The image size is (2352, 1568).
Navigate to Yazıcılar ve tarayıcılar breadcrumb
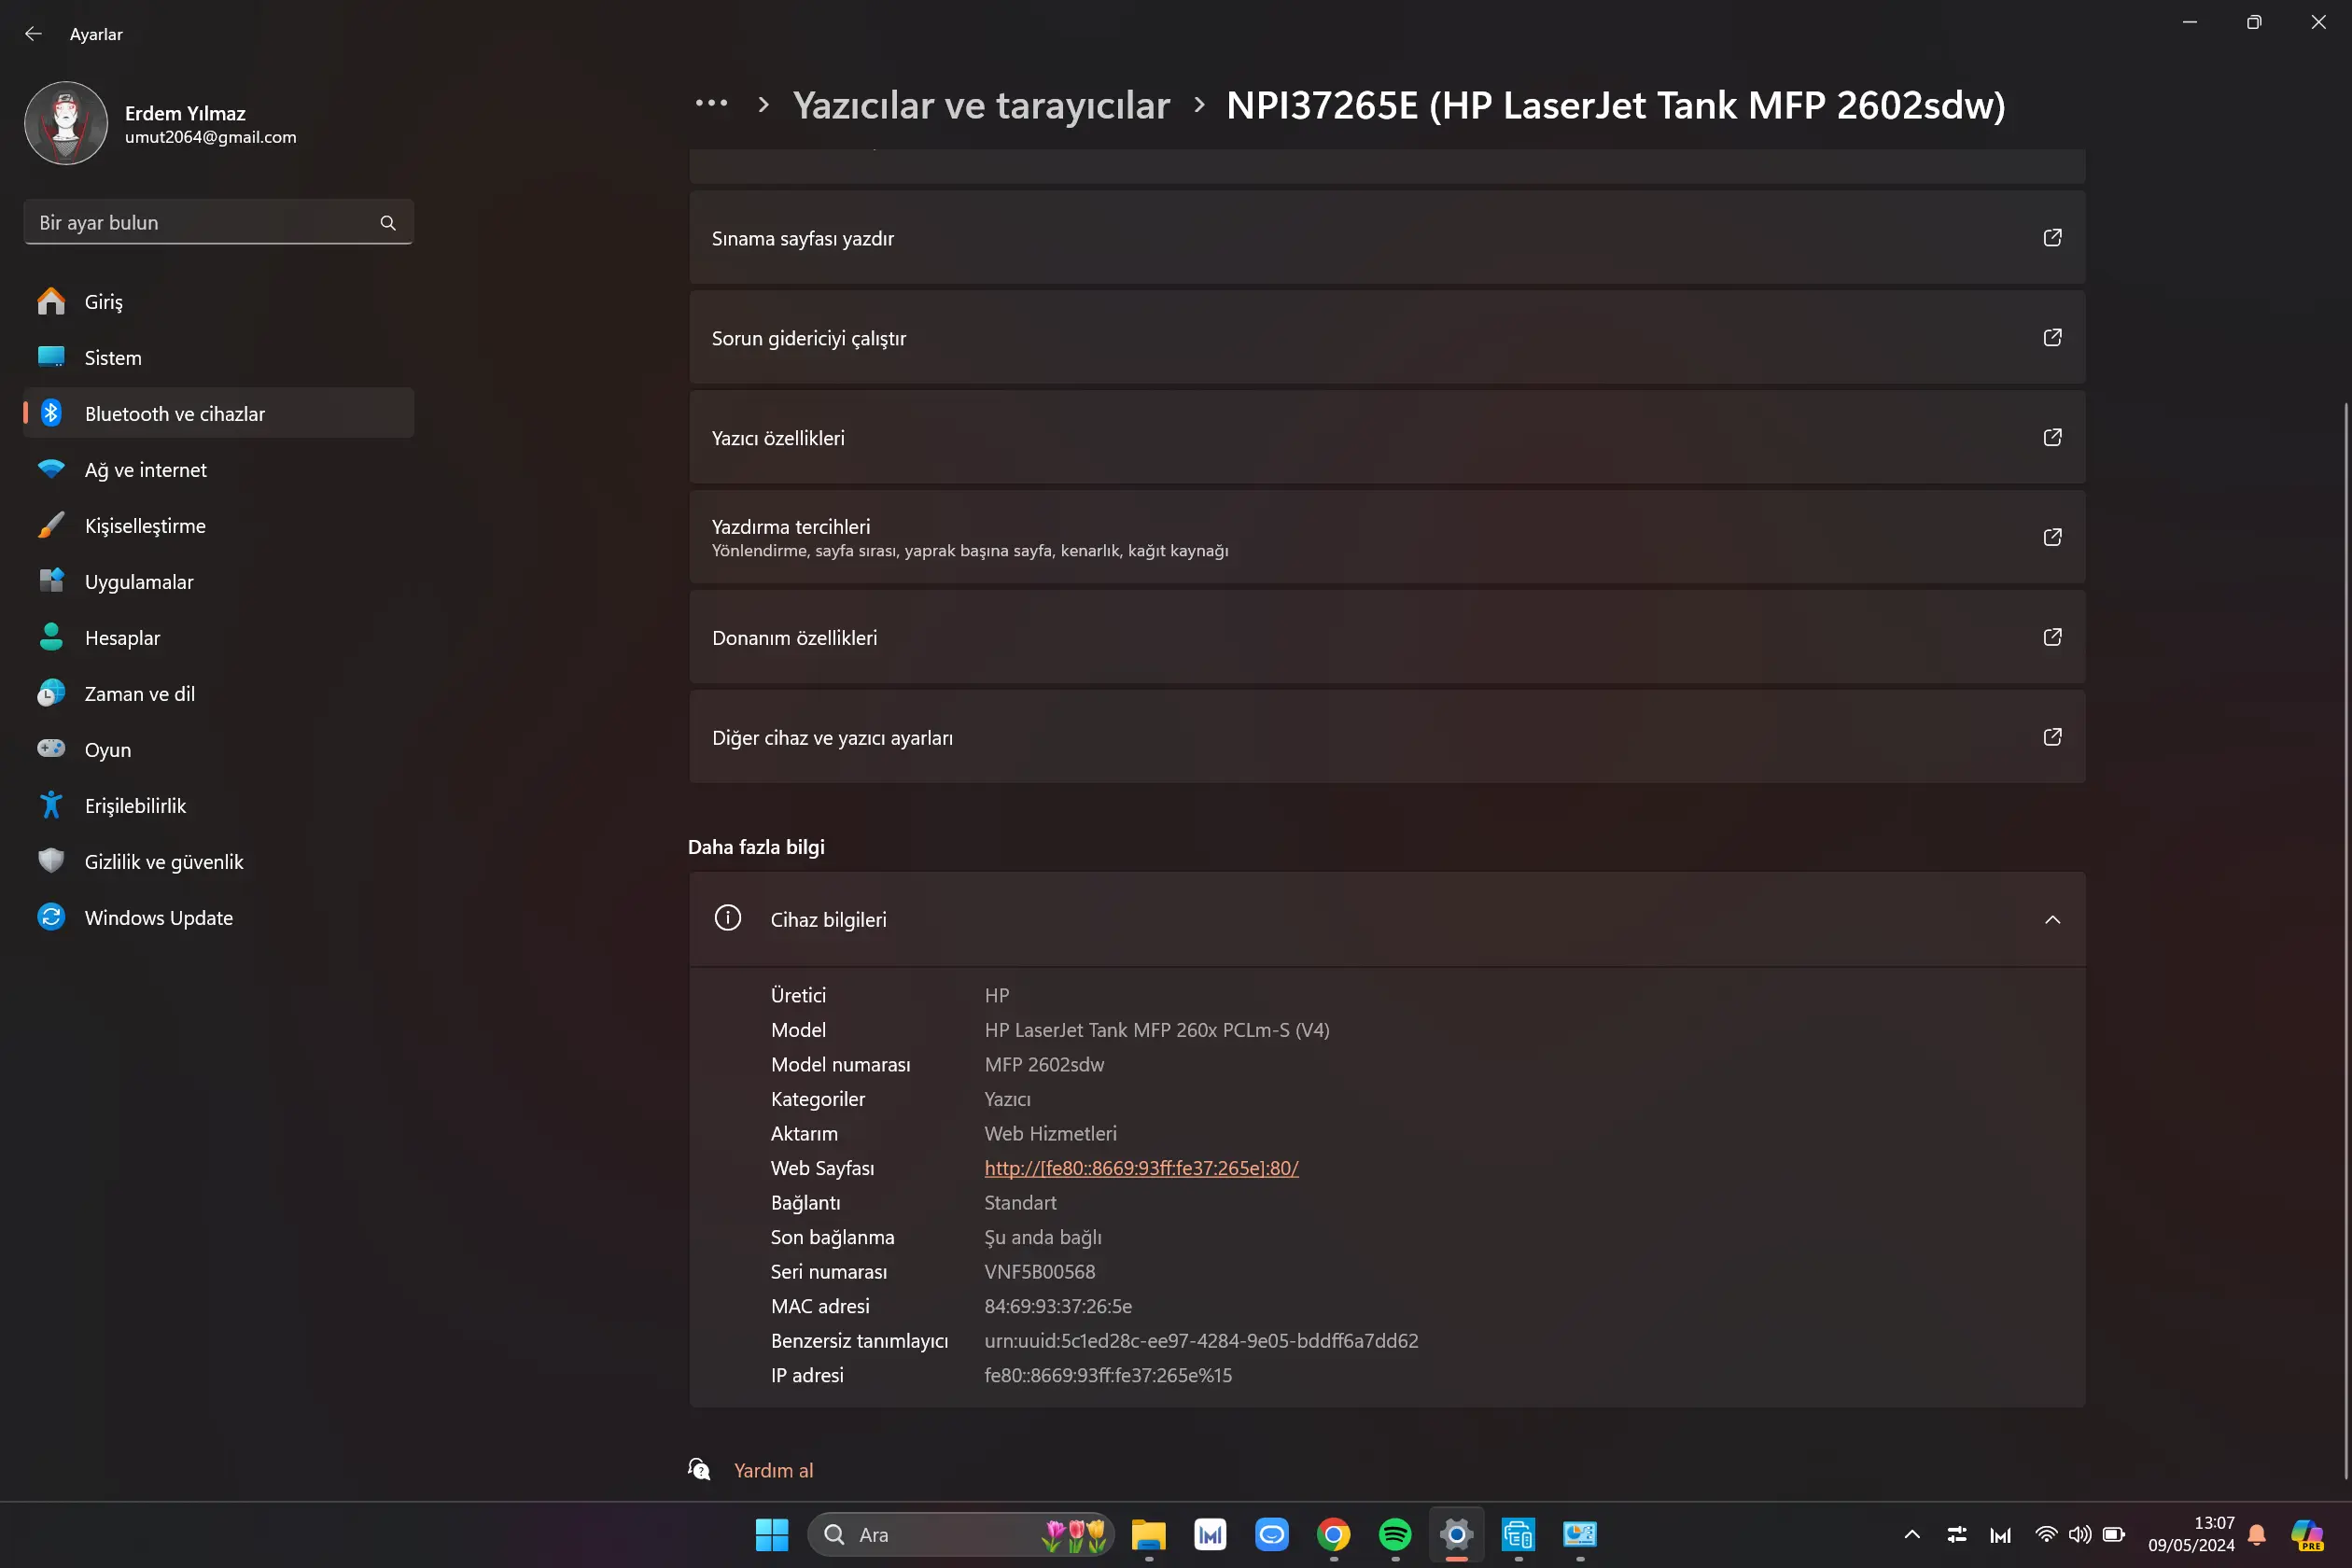[981, 105]
